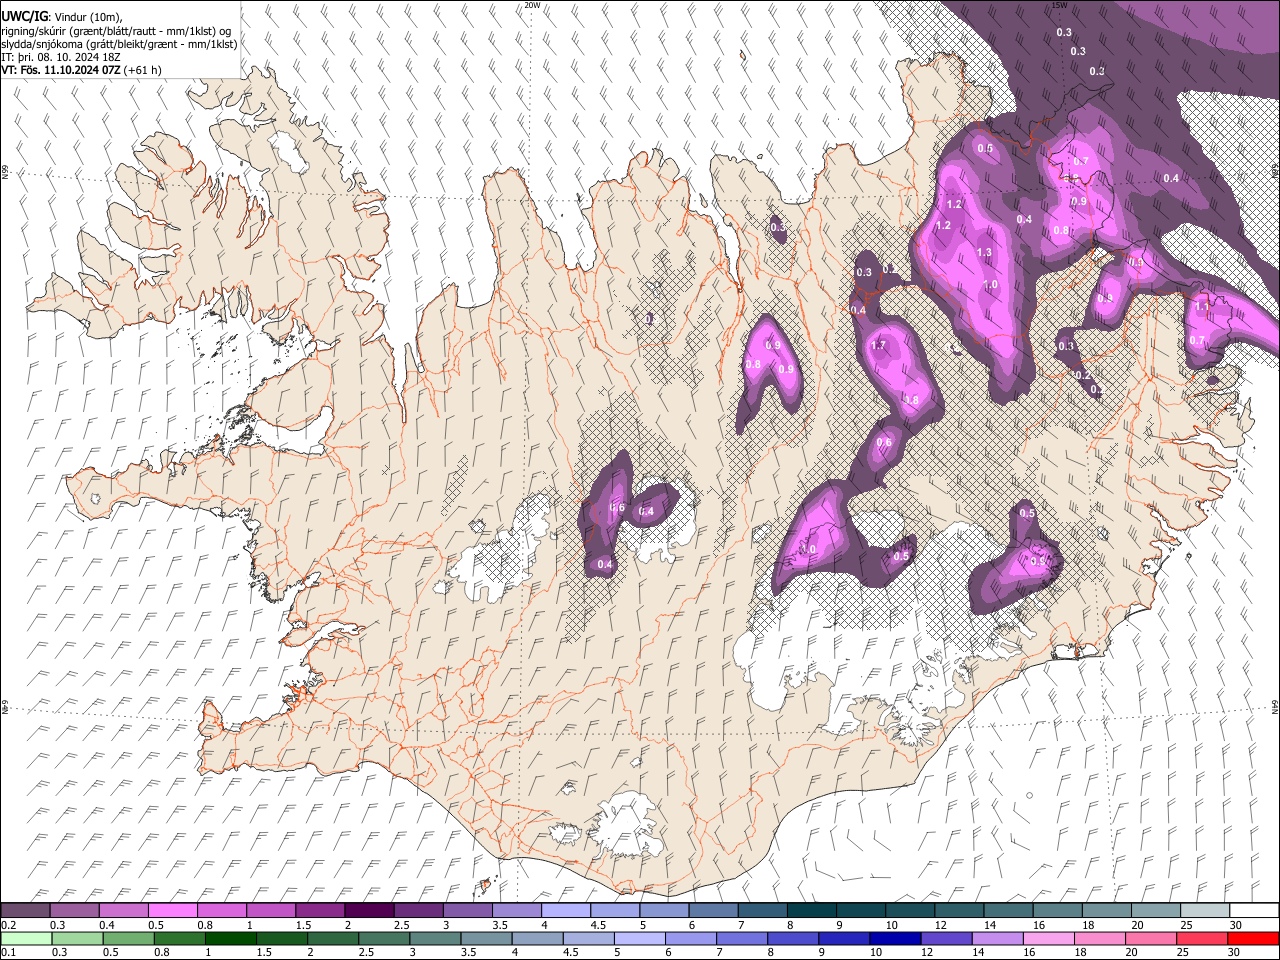Click the pink 16 rain legend swatch

1048,938
